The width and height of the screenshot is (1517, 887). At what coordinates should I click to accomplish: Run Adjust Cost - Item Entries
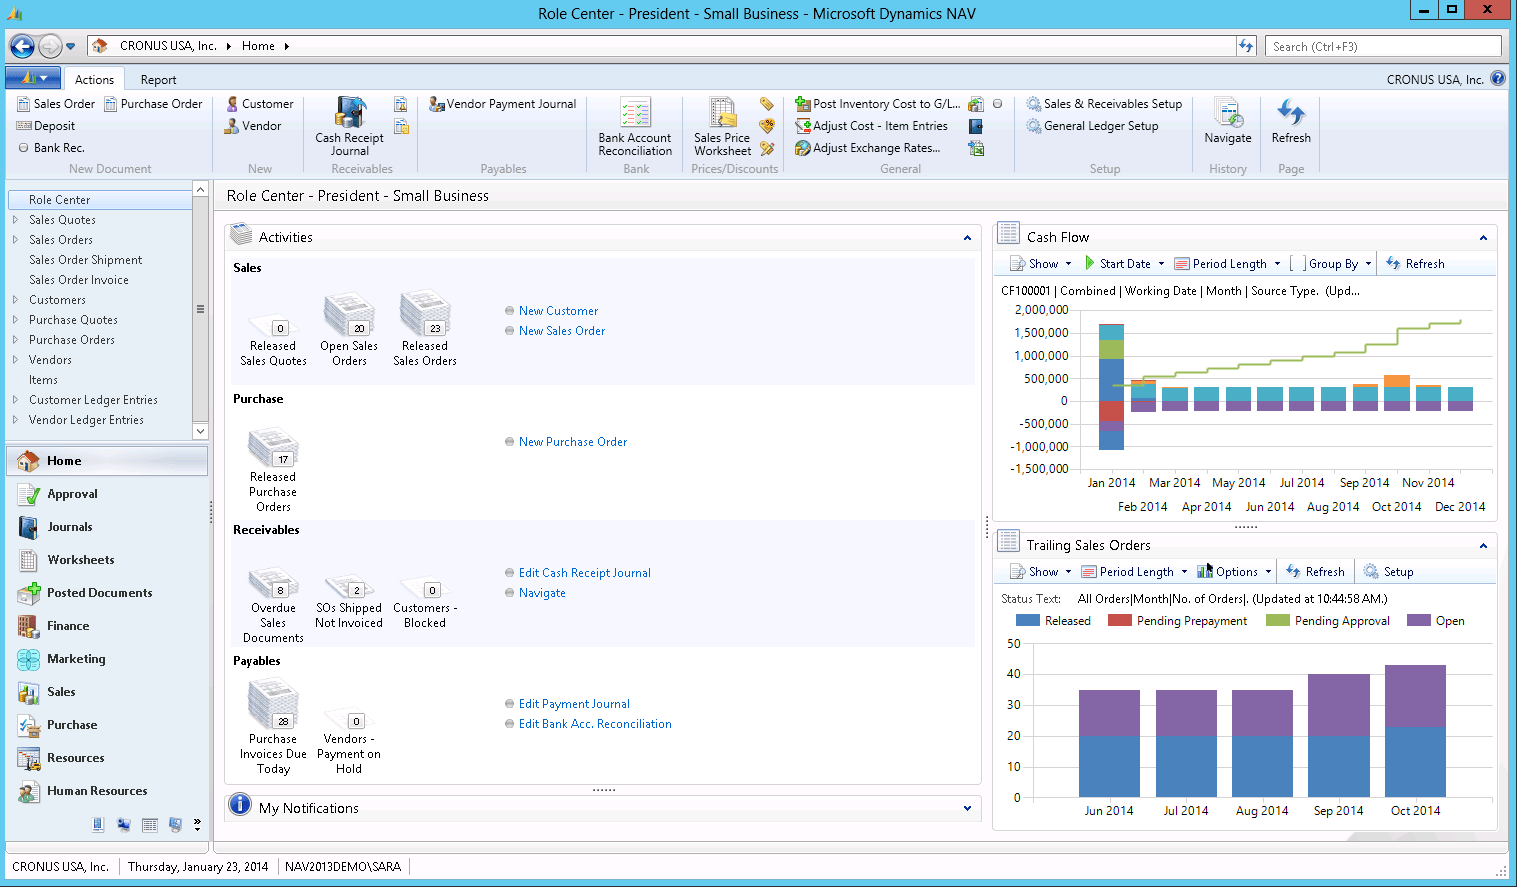871,126
